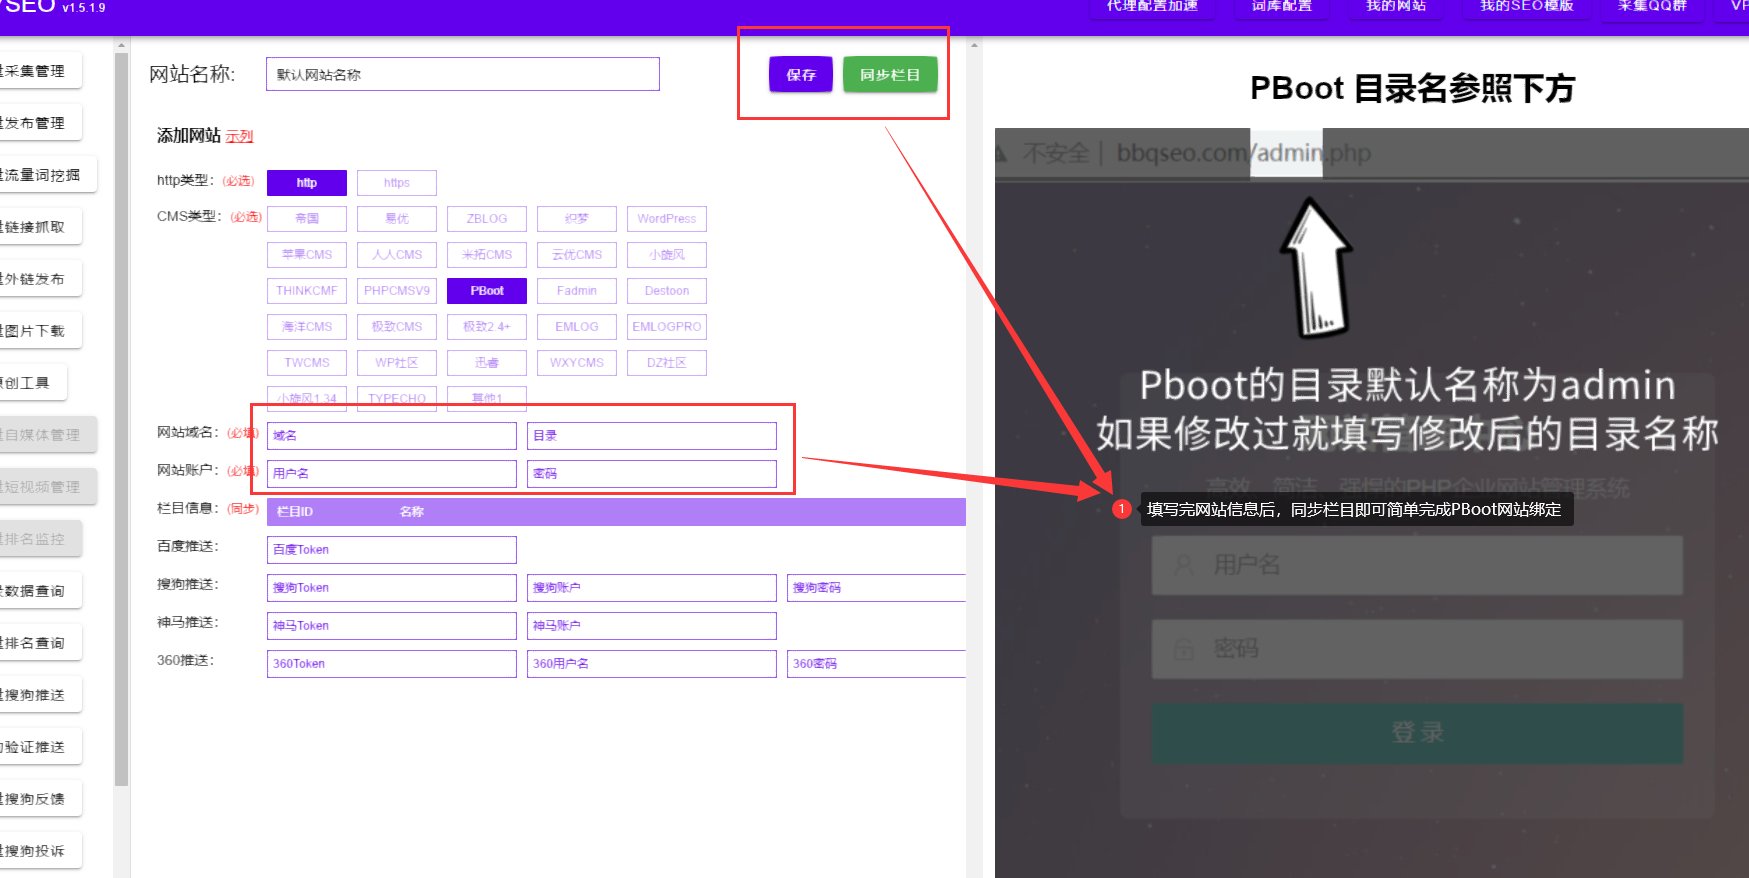
Task: Choose THINKCMF CMS type
Action: tap(307, 291)
